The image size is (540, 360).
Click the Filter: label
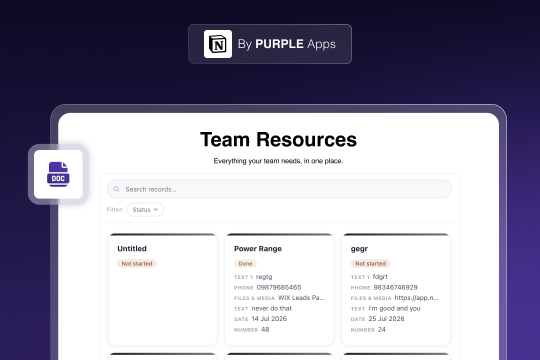[x=115, y=209]
